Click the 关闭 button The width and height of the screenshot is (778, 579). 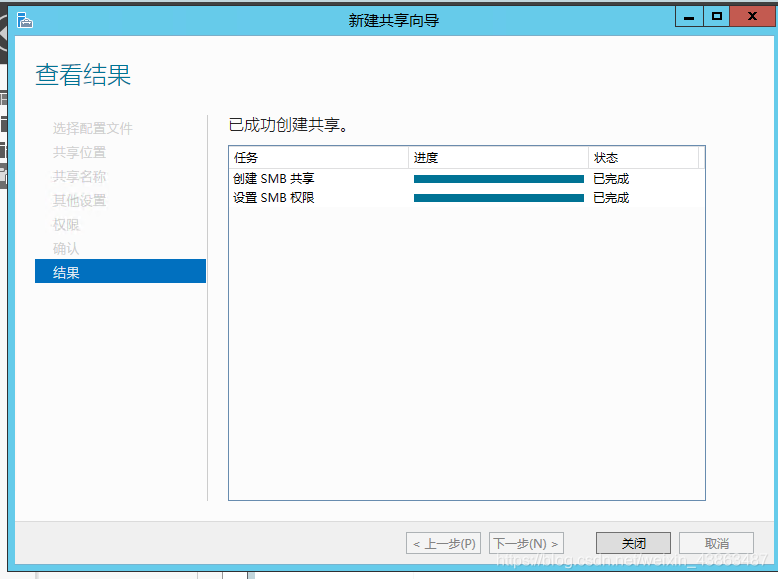point(633,543)
